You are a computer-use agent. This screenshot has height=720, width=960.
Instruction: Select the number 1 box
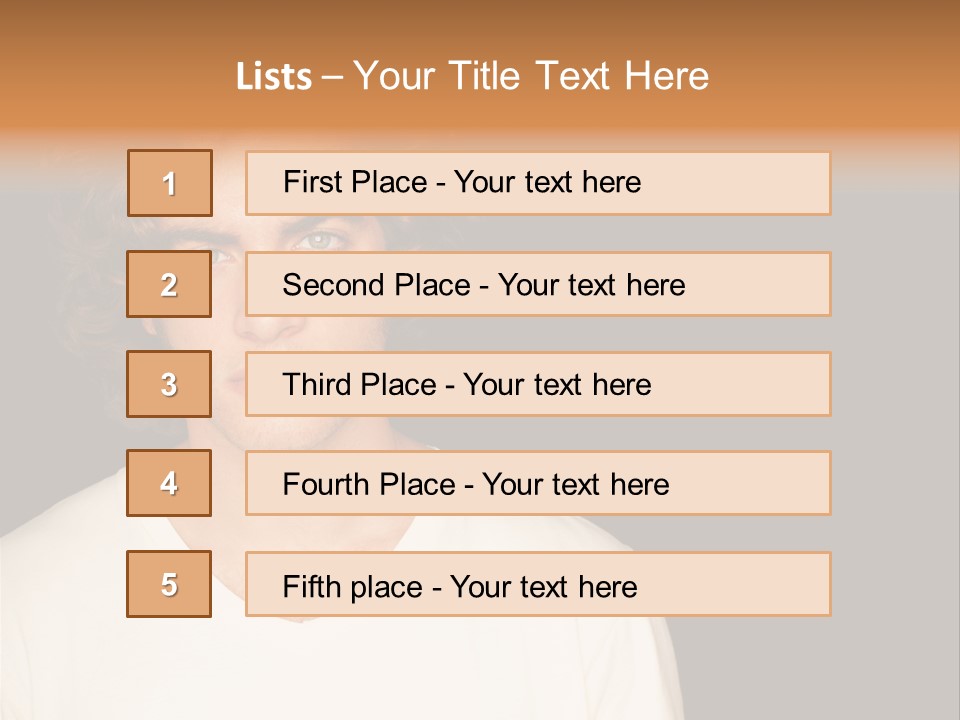(x=170, y=183)
